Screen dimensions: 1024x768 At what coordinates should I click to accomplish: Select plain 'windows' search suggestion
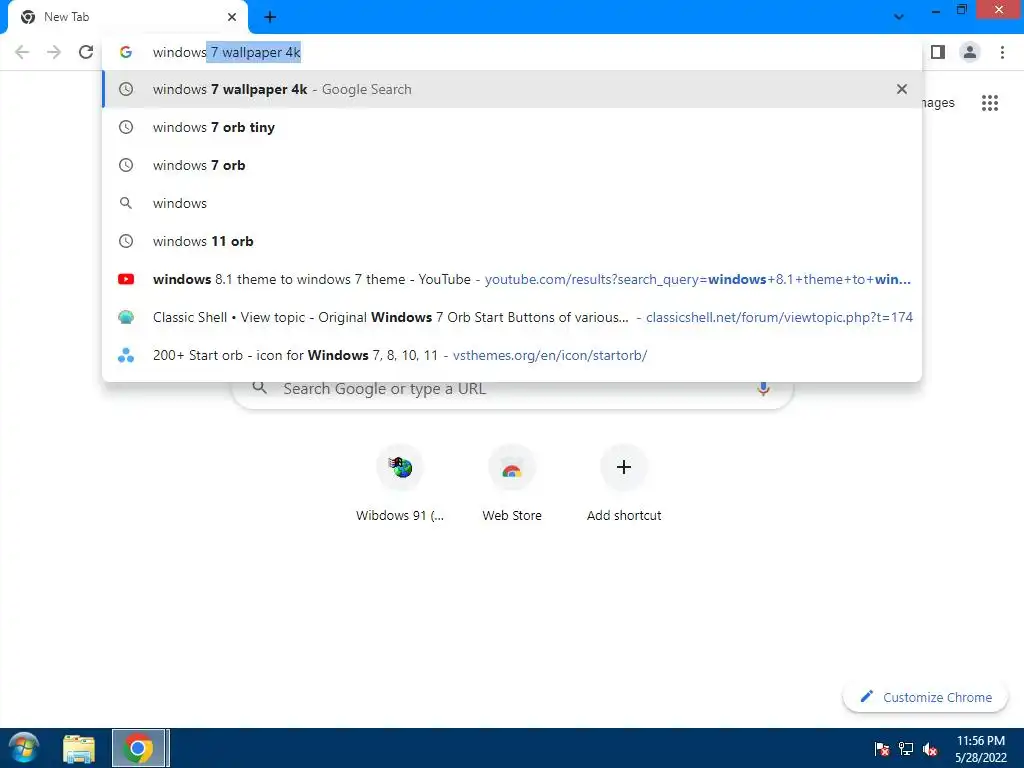click(x=512, y=202)
